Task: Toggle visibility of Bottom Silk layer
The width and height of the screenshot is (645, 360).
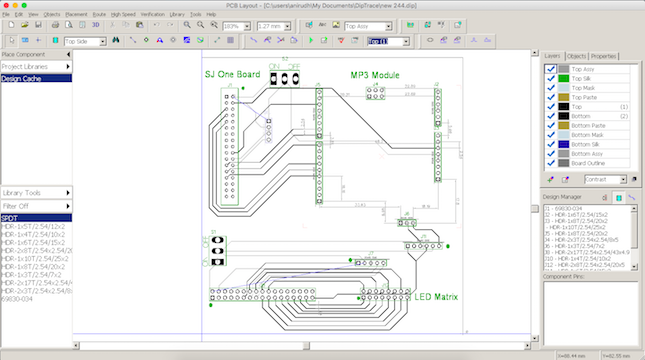Action: click(551, 144)
